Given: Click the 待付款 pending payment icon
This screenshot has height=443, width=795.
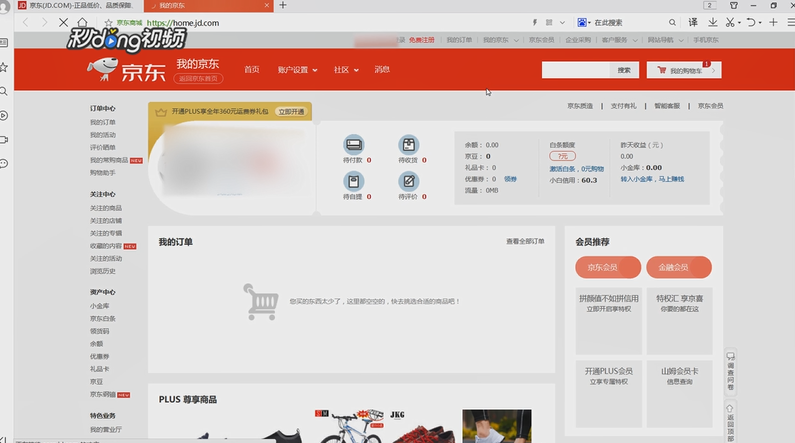Looking at the screenshot, I should (354, 145).
